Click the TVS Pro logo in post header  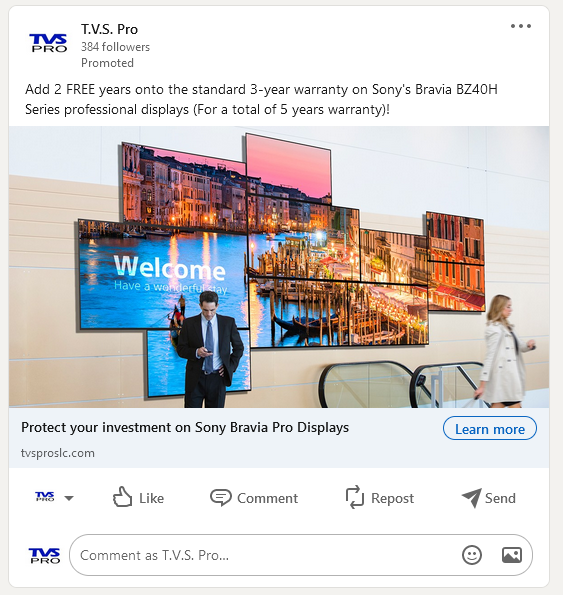tap(48, 42)
